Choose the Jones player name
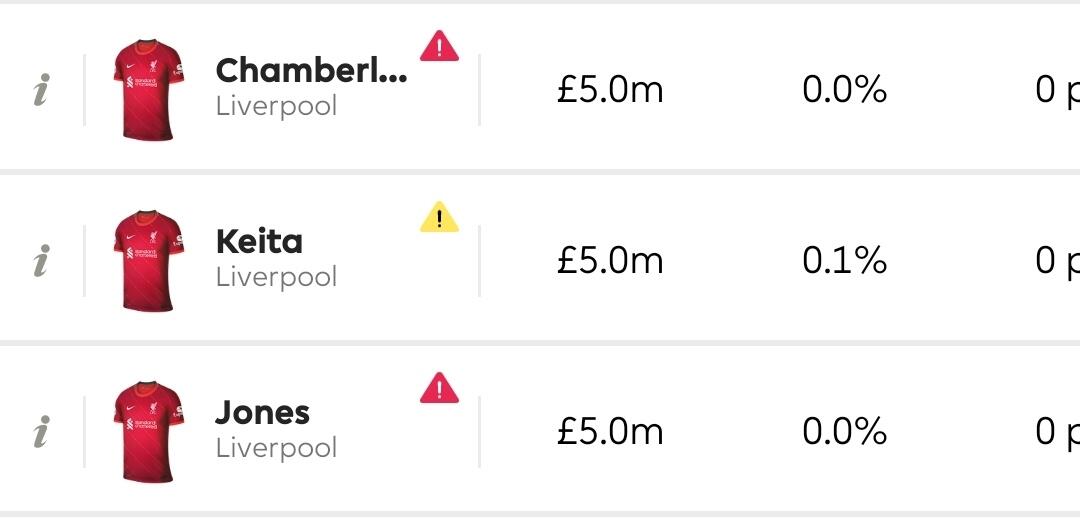This screenshot has height=523, width=1080. coord(263,413)
